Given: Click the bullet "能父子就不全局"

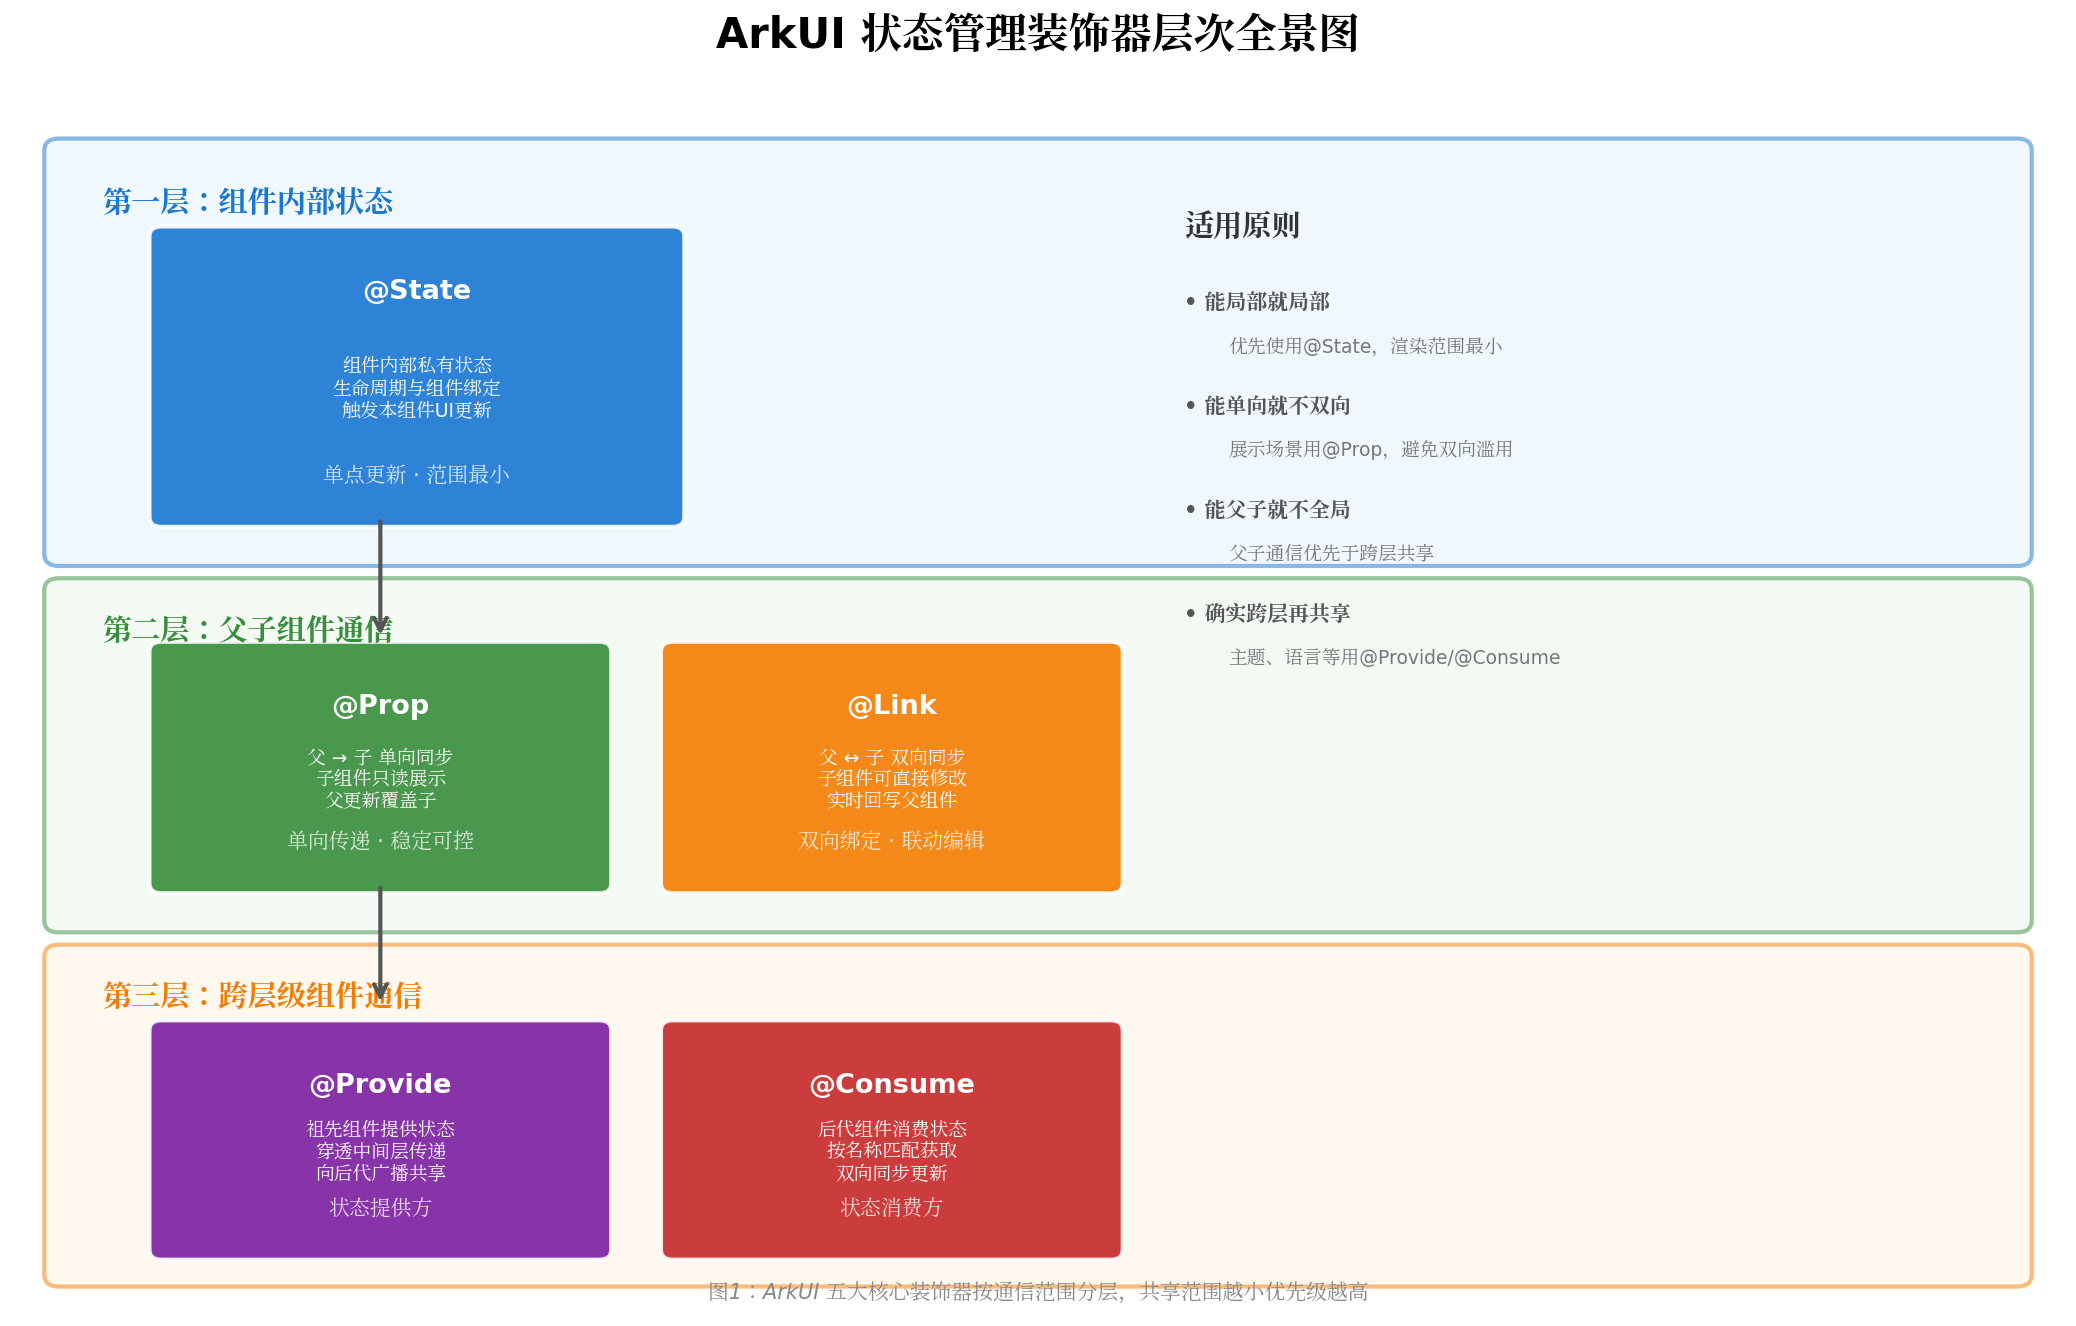Looking at the screenshot, I should coord(1268,509).
